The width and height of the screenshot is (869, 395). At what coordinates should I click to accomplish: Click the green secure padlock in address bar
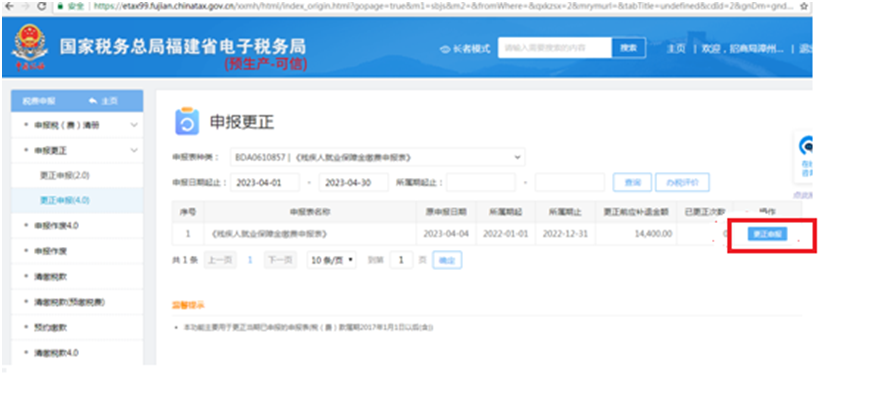[x=60, y=7]
